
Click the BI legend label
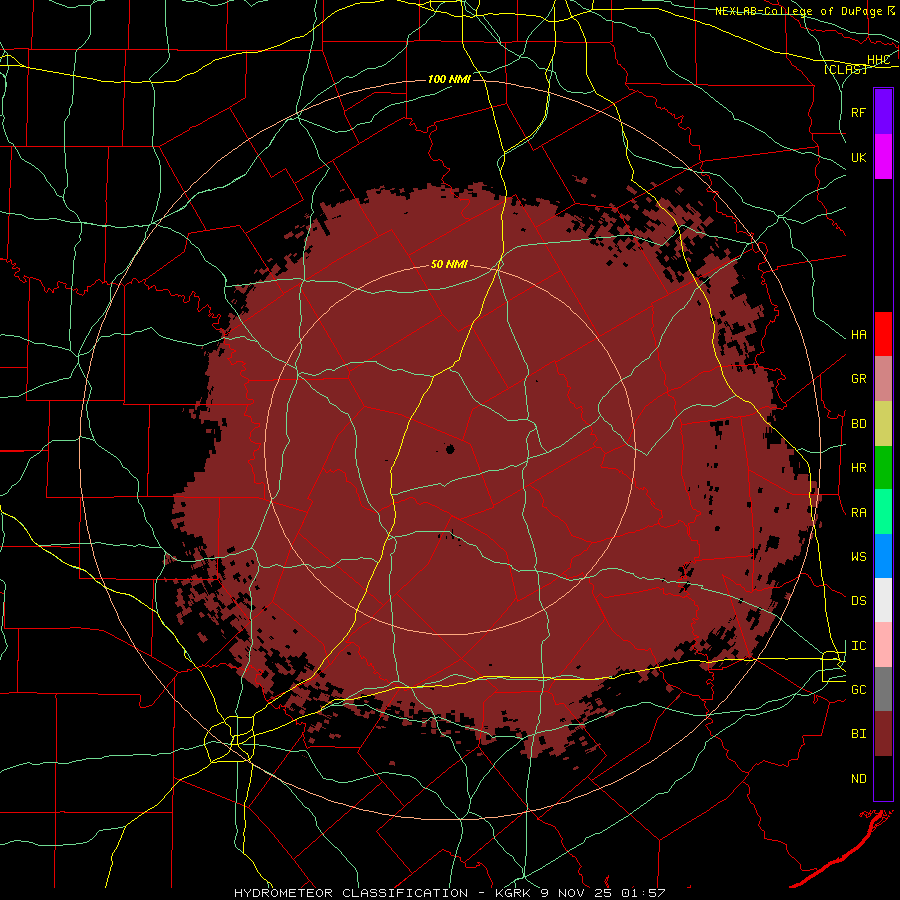tap(859, 734)
